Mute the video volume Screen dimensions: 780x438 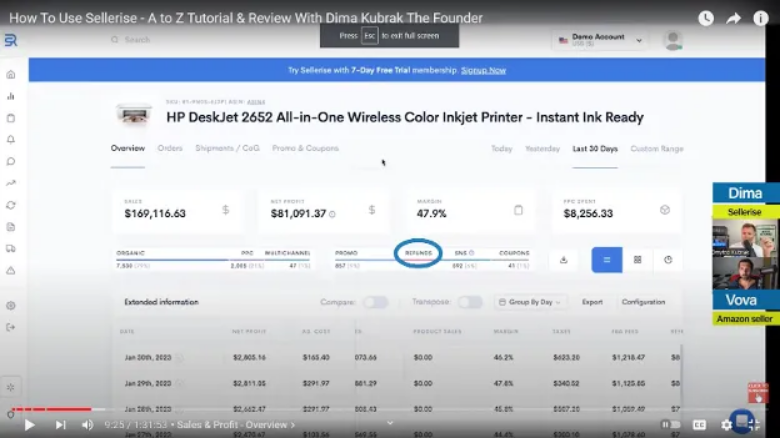click(x=88, y=425)
